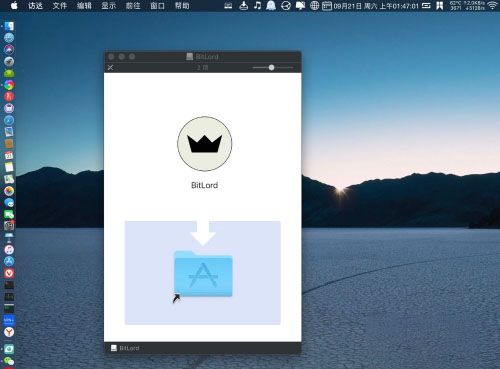The height and width of the screenshot is (369, 500).
Task: Click the globe input source icon
Action: [314, 5]
